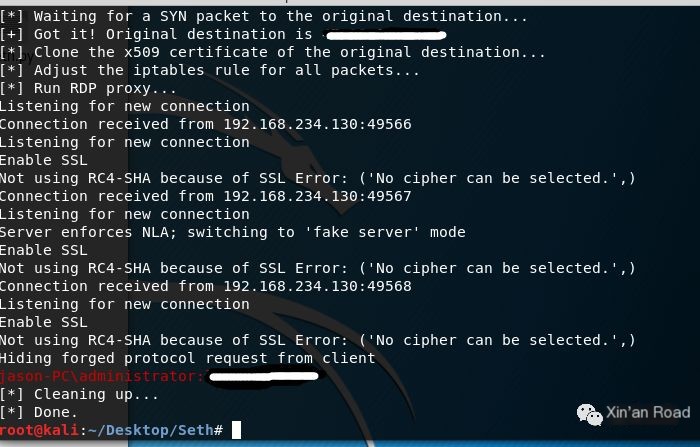
Task: Click the redacted password after administrator
Action: (264, 376)
